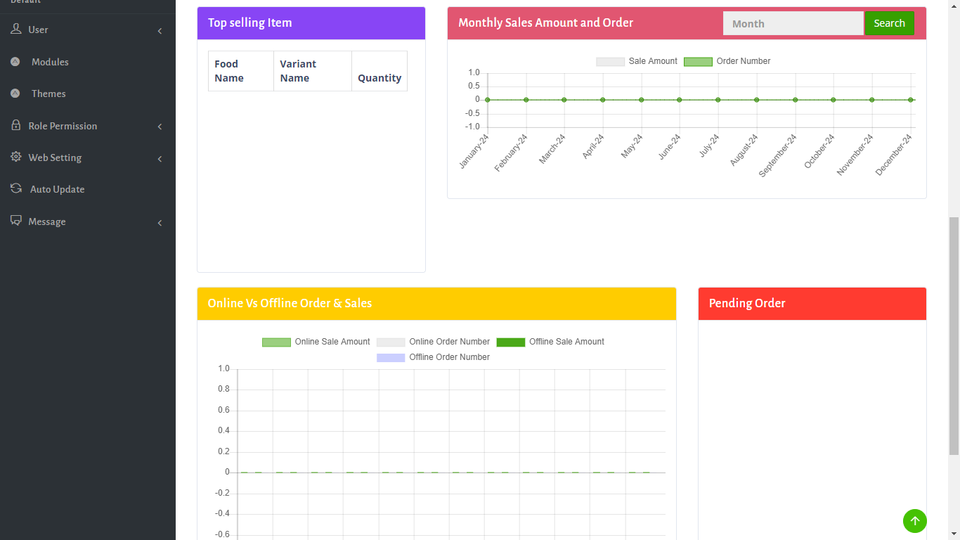Toggle the Sale Amount legend in monthly chart
Screen dimensions: 960x540
click(637, 61)
